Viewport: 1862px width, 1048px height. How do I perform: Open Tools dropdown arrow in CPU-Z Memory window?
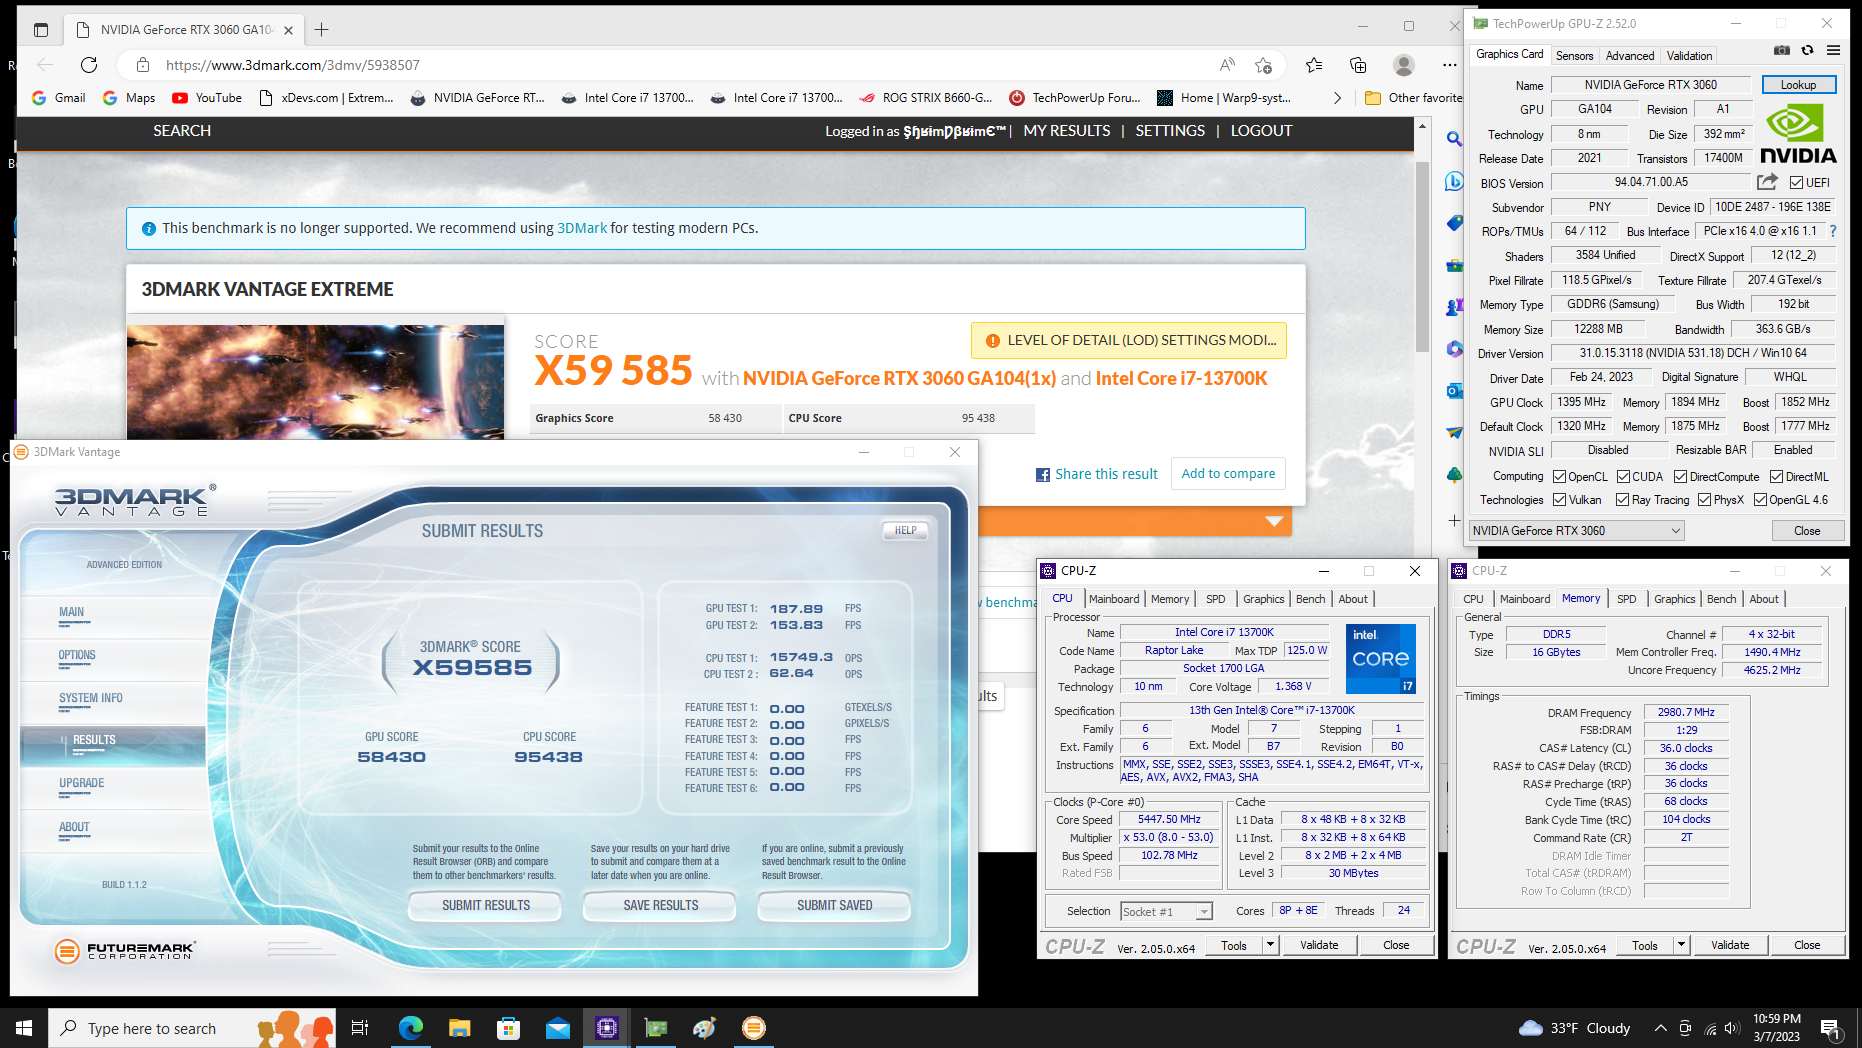click(1681, 945)
